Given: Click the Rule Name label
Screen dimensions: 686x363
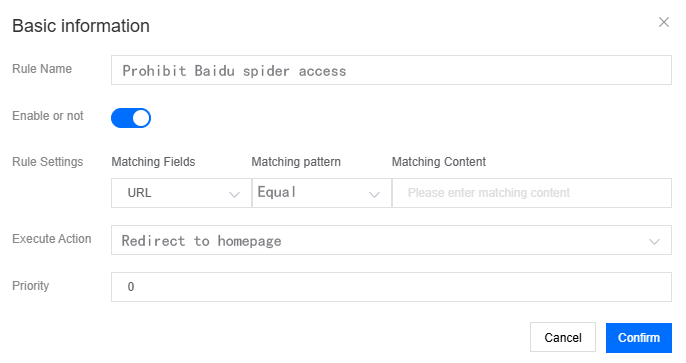Looking at the screenshot, I should pos(42,69).
